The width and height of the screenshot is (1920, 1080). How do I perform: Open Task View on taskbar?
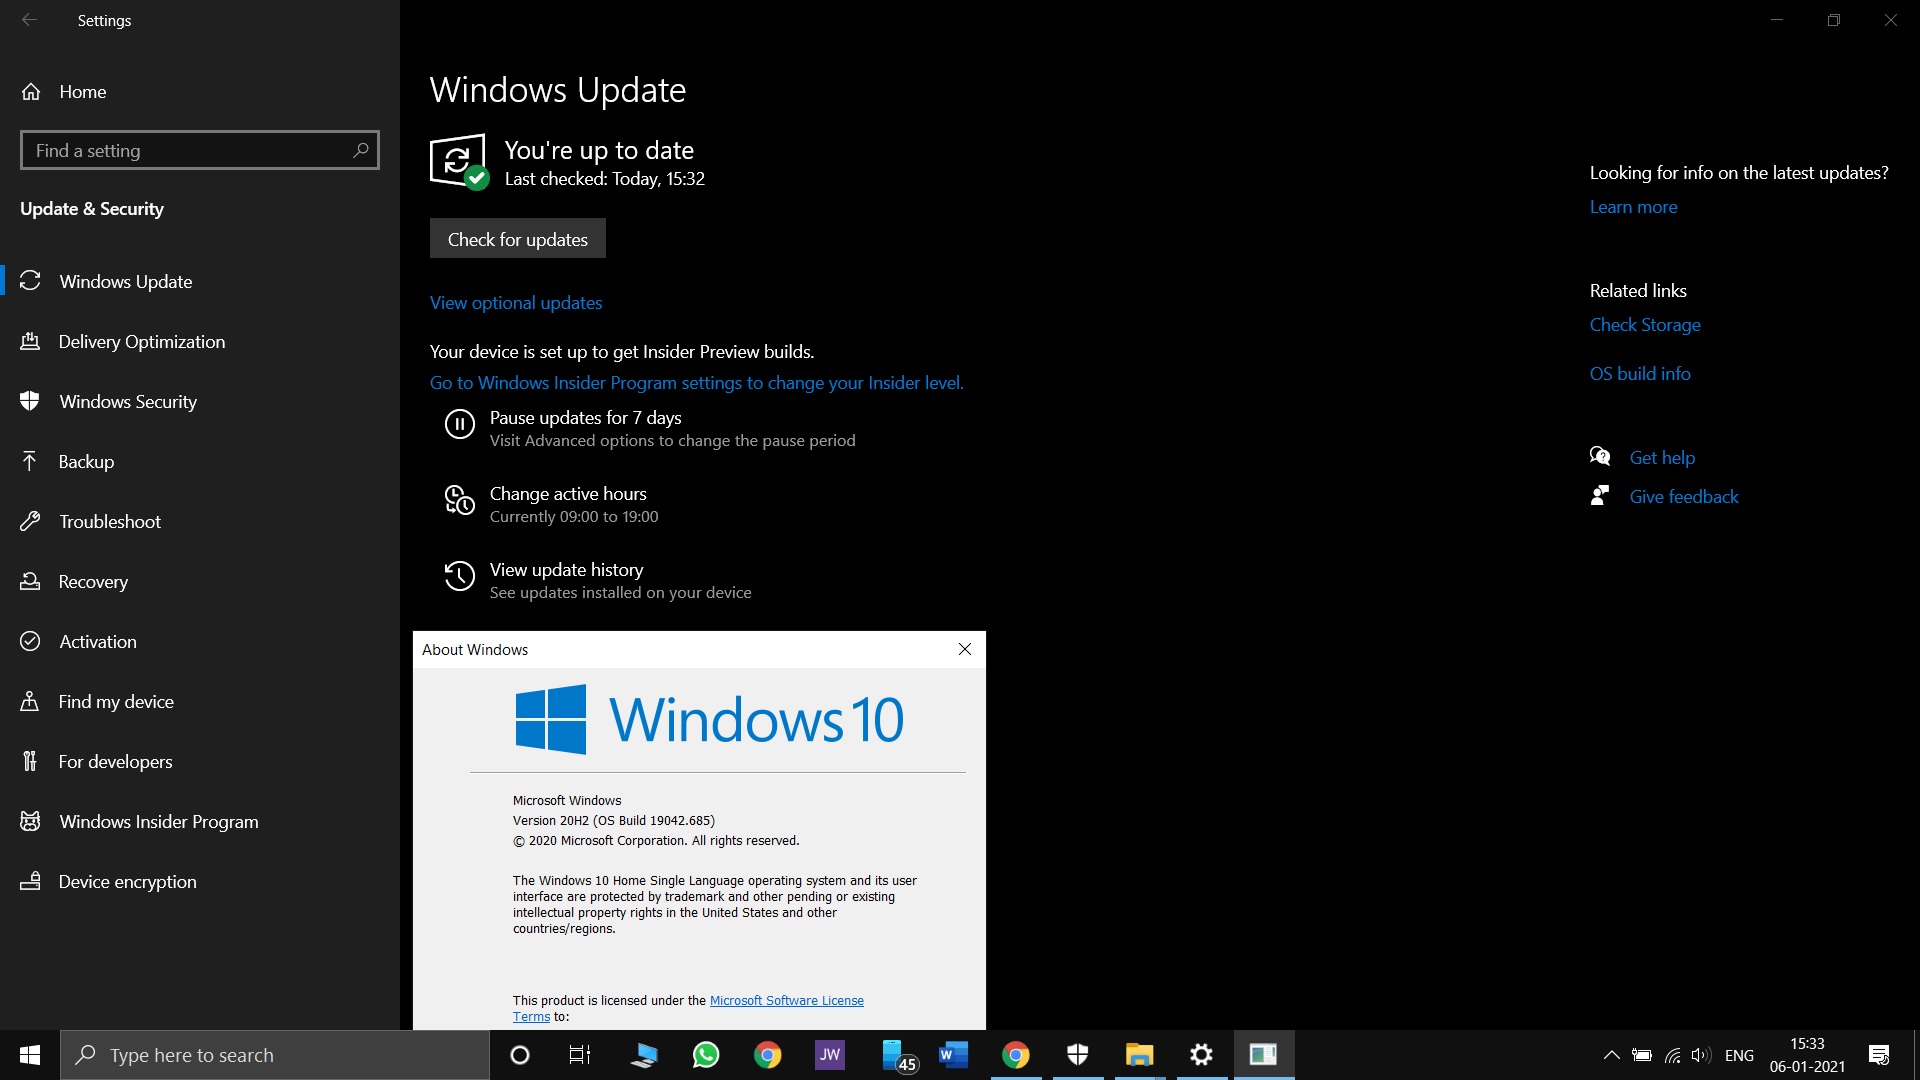tap(580, 1055)
